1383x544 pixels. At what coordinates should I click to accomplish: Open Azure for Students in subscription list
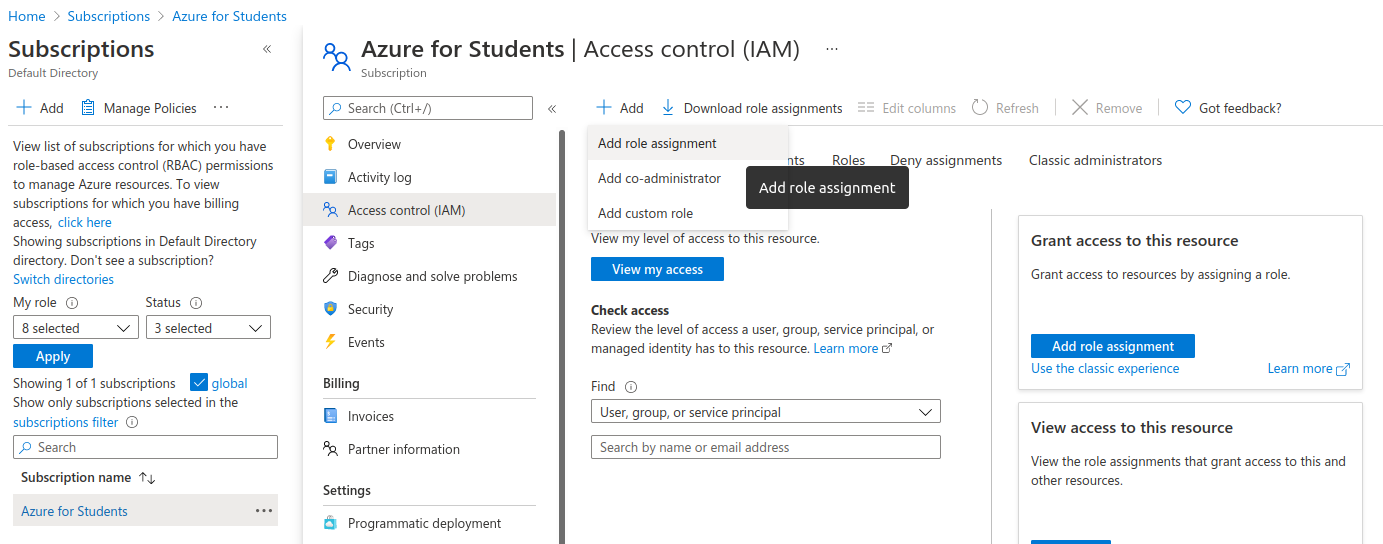[75, 511]
